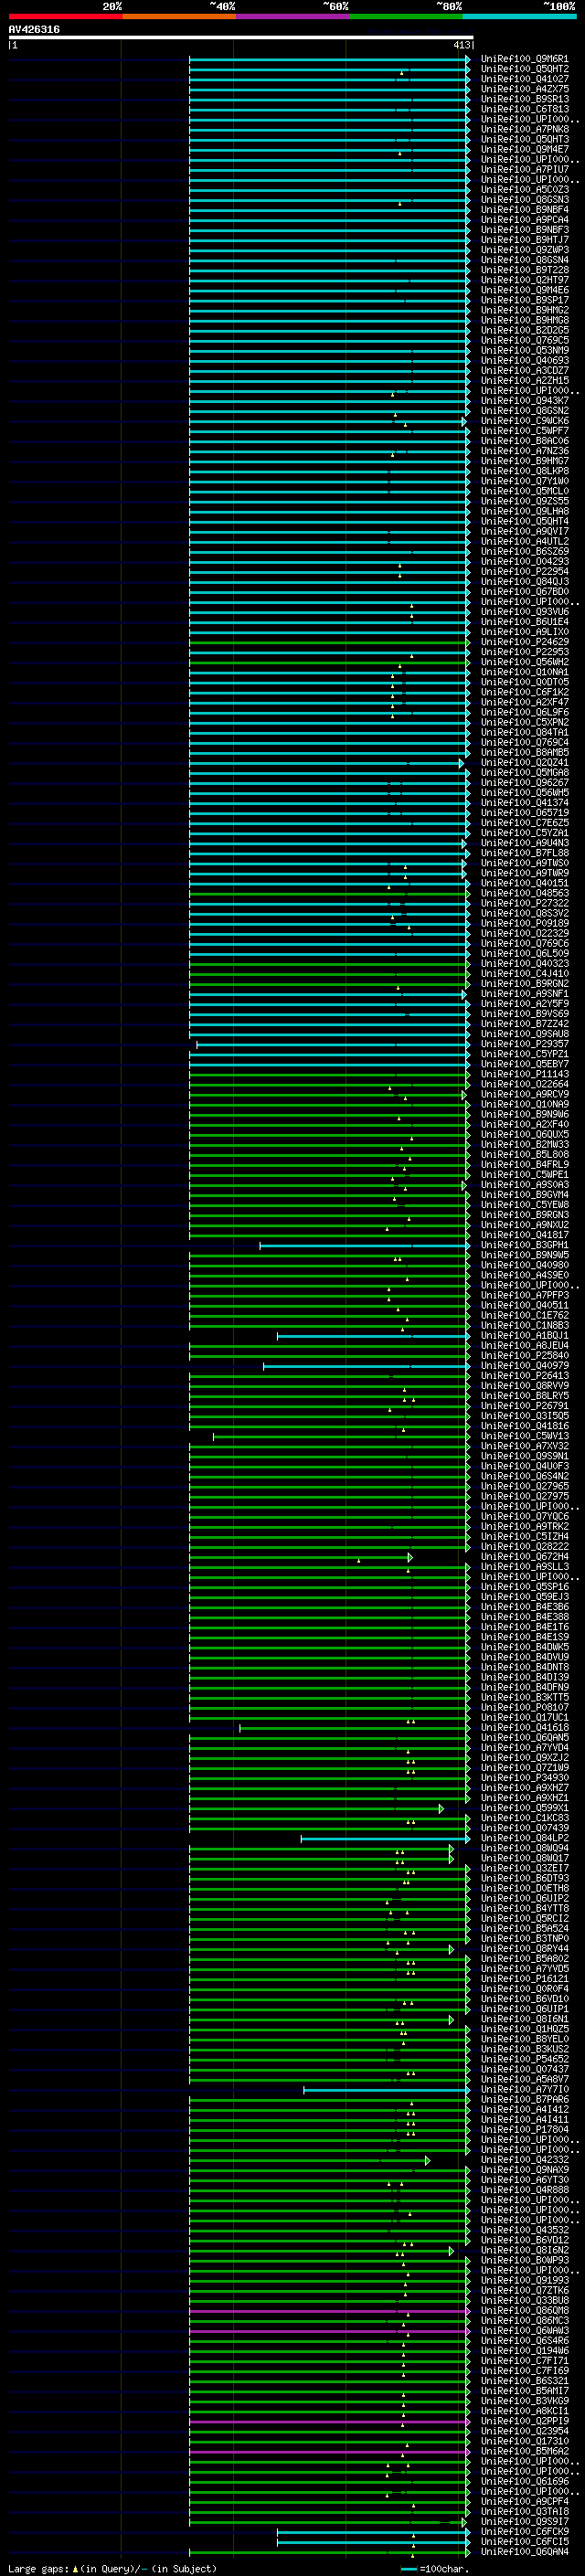Click the 'Large gaps' legend text
The image size is (585, 2576).
click(x=39, y=2569)
